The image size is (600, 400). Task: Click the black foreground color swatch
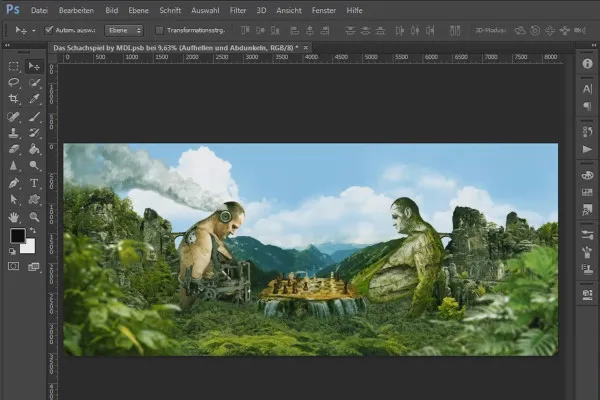point(17,236)
